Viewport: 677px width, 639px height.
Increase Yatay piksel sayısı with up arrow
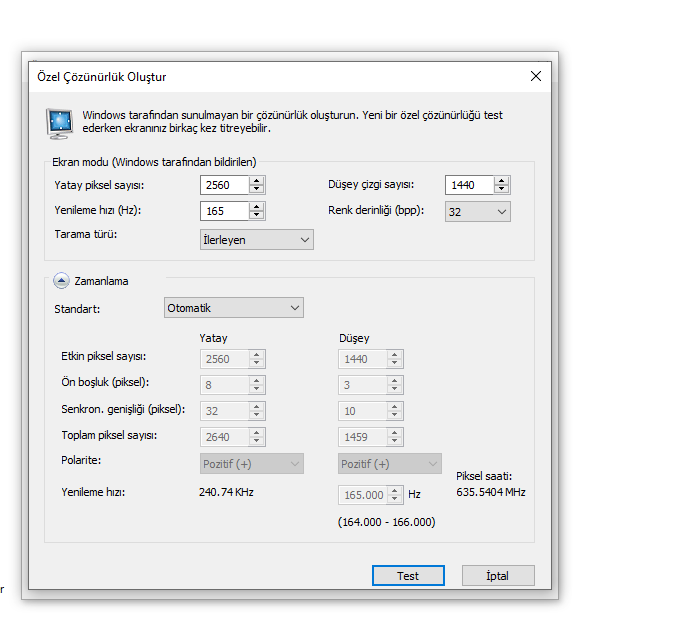(x=257, y=180)
